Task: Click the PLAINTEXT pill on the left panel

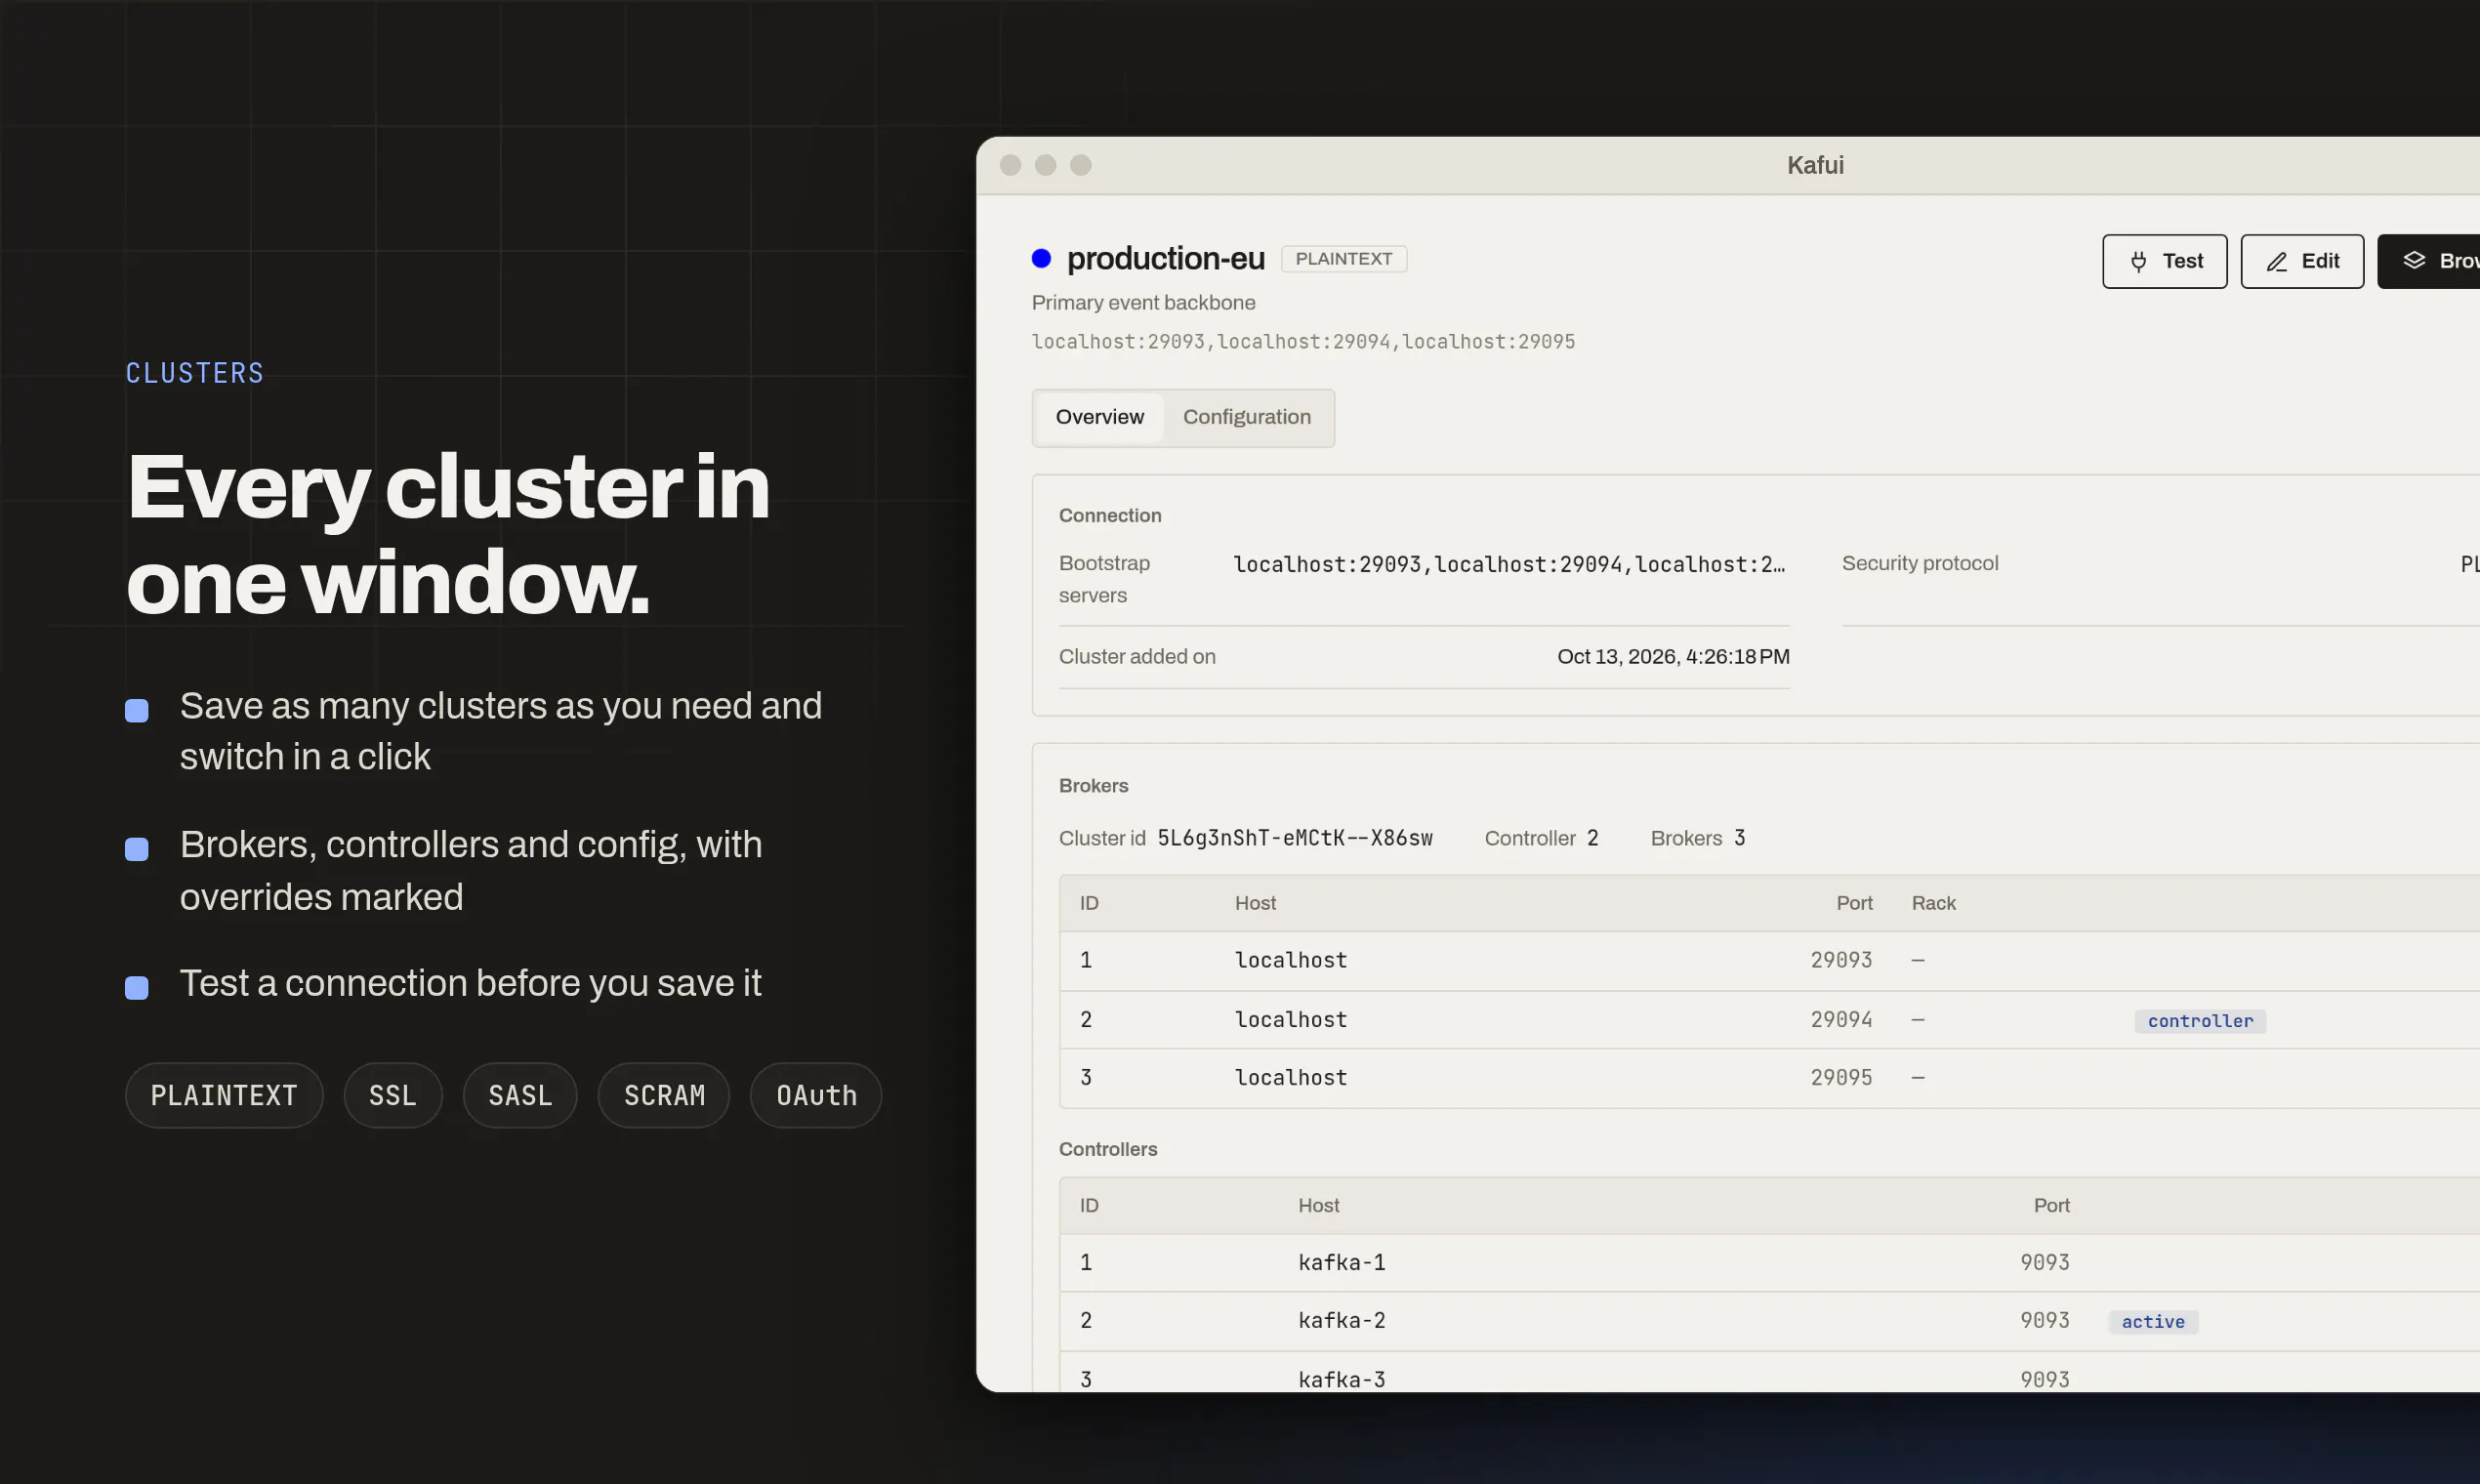Action: point(224,1096)
